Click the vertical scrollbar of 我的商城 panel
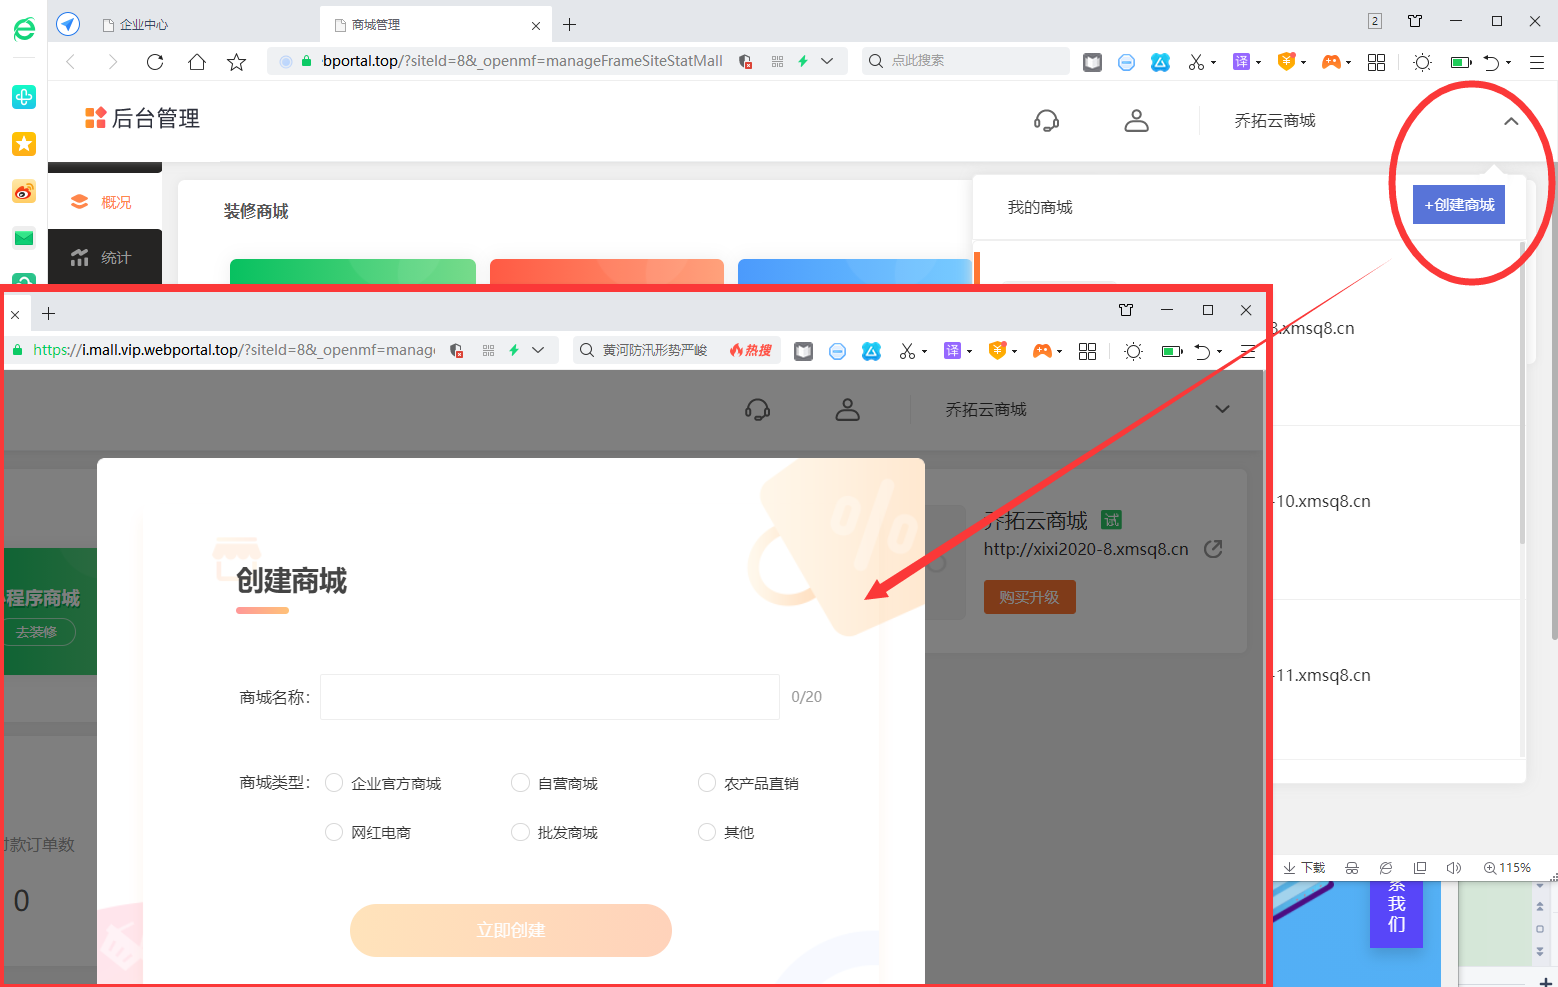Viewport: 1558px width, 987px height. point(1522,393)
